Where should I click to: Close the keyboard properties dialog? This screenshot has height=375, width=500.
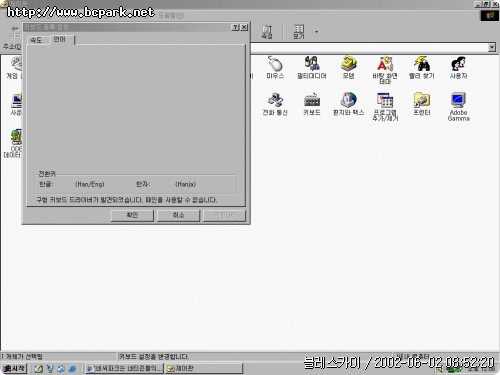point(244,27)
